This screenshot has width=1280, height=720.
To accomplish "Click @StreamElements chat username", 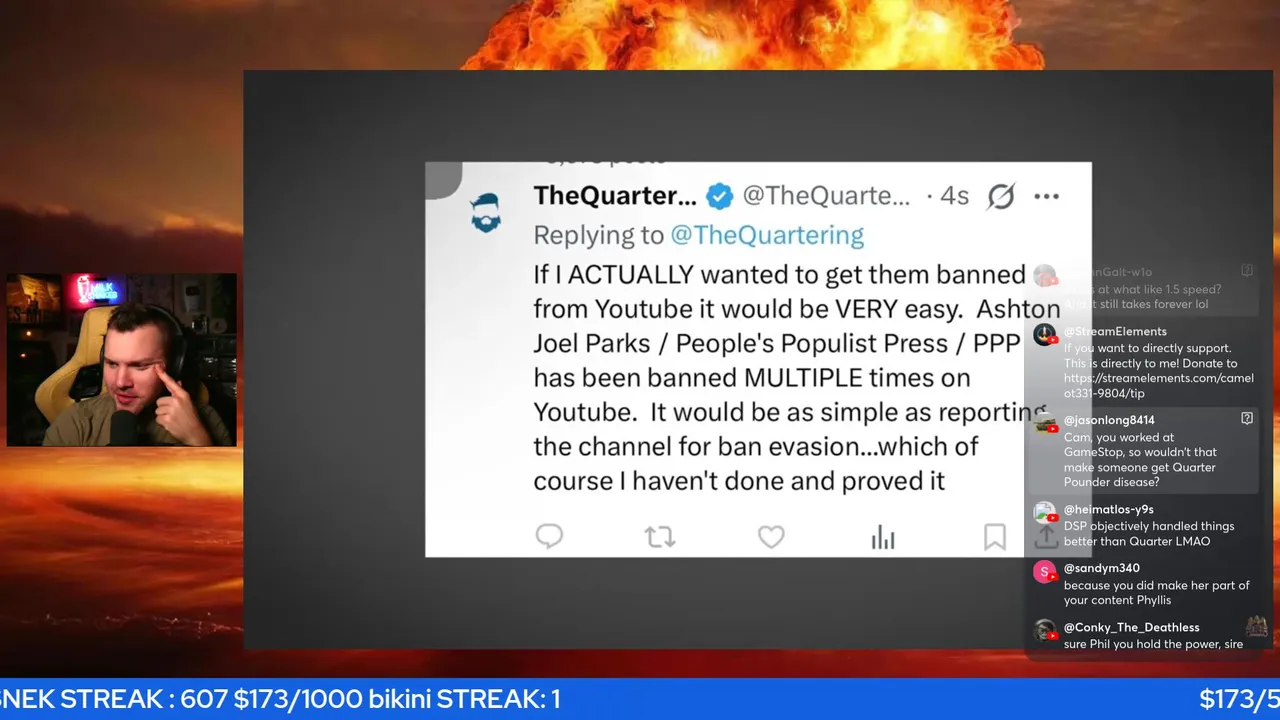I will 1115,331.
